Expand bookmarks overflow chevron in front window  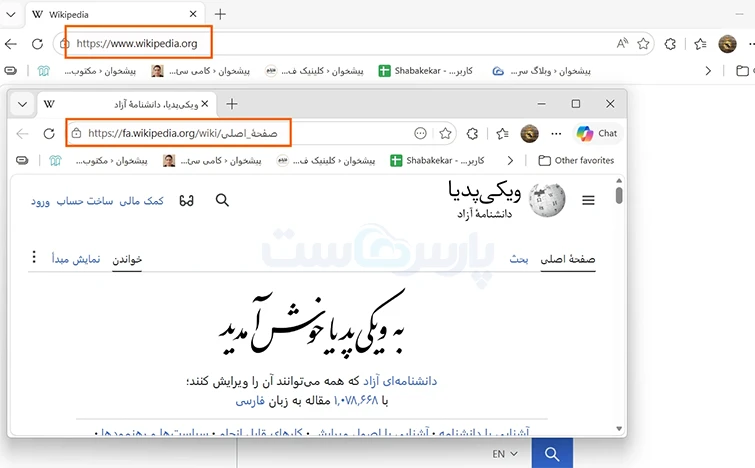click(510, 160)
